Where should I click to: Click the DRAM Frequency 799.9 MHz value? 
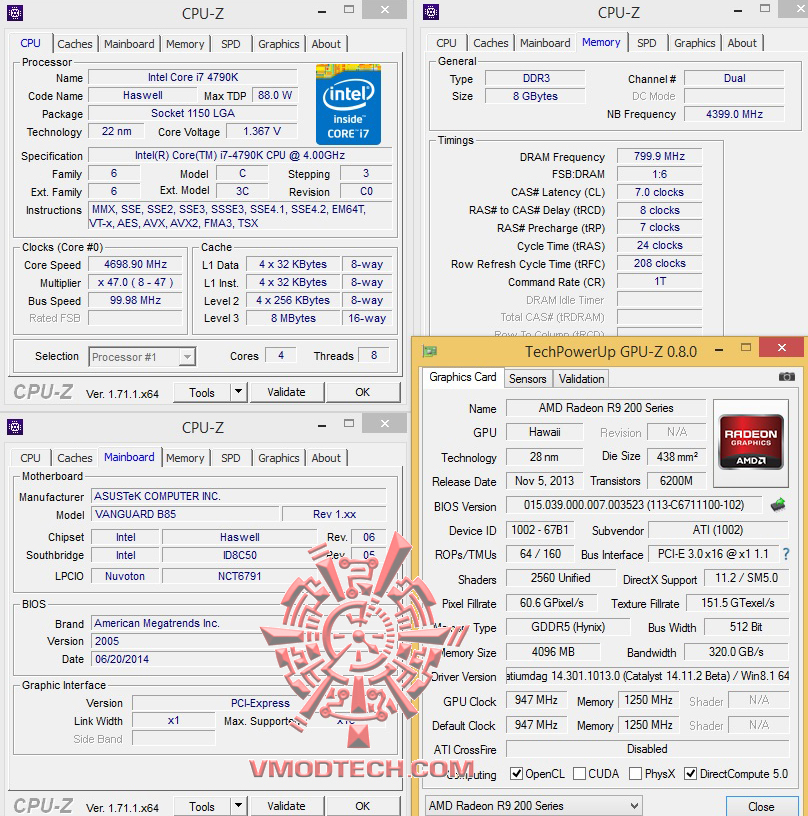659,156
